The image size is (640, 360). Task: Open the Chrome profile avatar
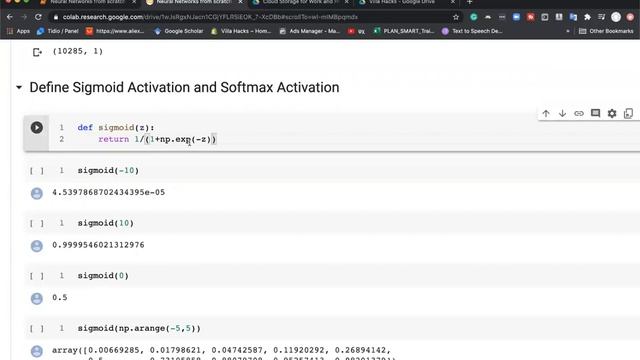[x=616, y=17]
